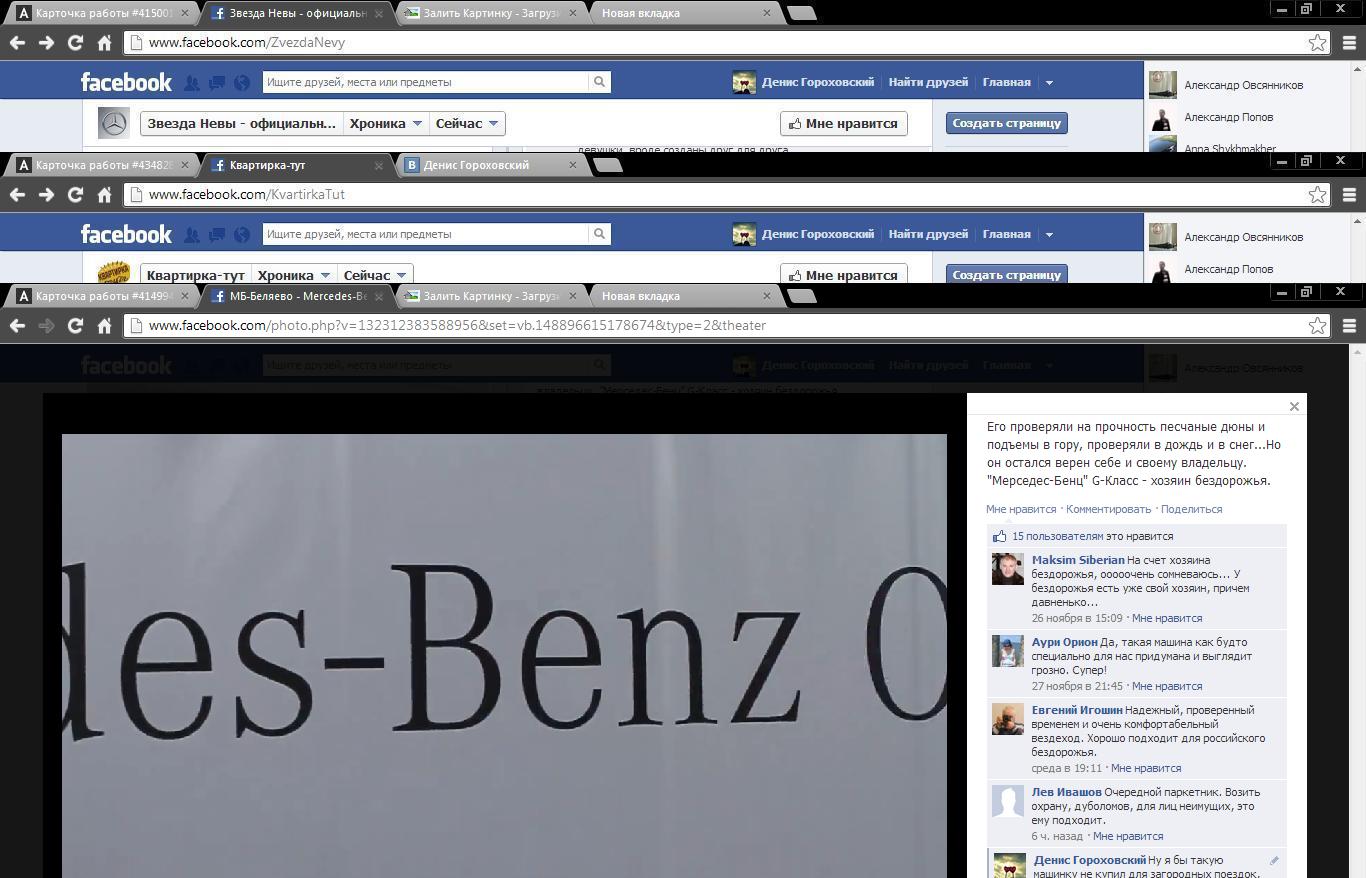Click home icon in Квартирка-тут window
Viewport: 1366px width, 878px height.
(x=104, y=195)
